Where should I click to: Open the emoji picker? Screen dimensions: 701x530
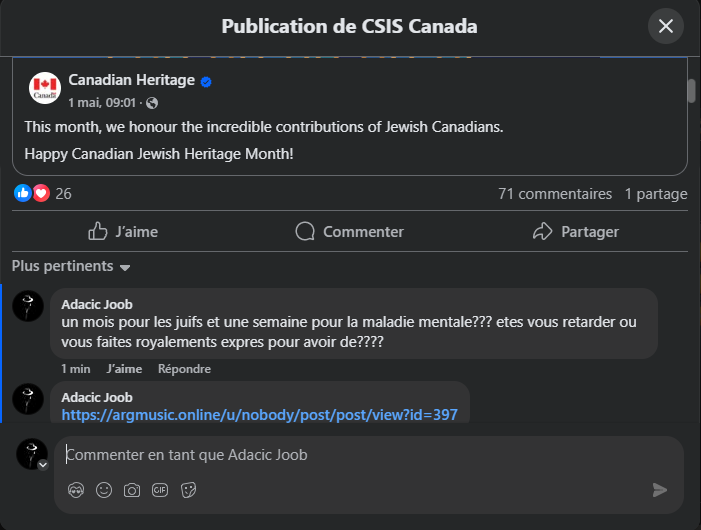(x=104, y=490)
